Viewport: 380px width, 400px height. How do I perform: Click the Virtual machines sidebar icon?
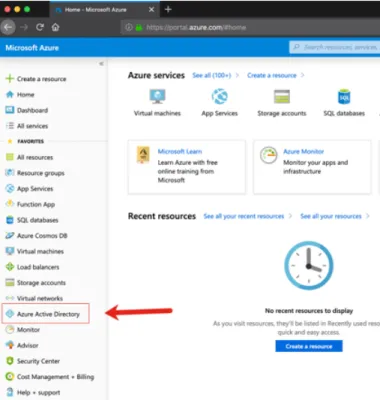point(10,251)
